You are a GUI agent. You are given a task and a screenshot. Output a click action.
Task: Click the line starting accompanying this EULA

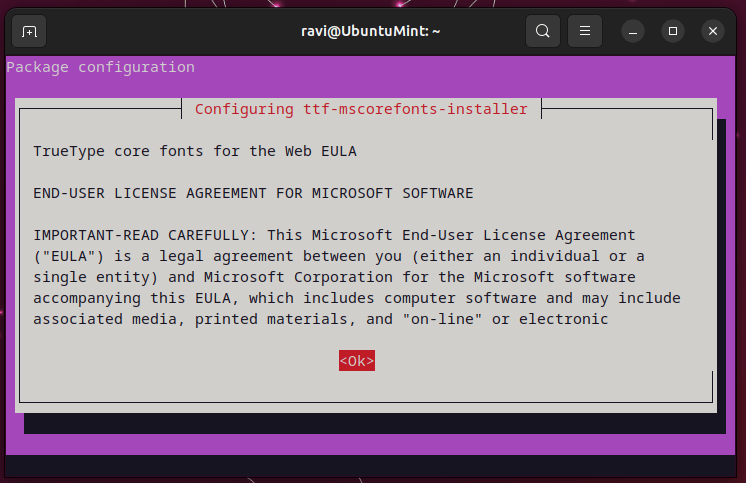click(357, 298)
